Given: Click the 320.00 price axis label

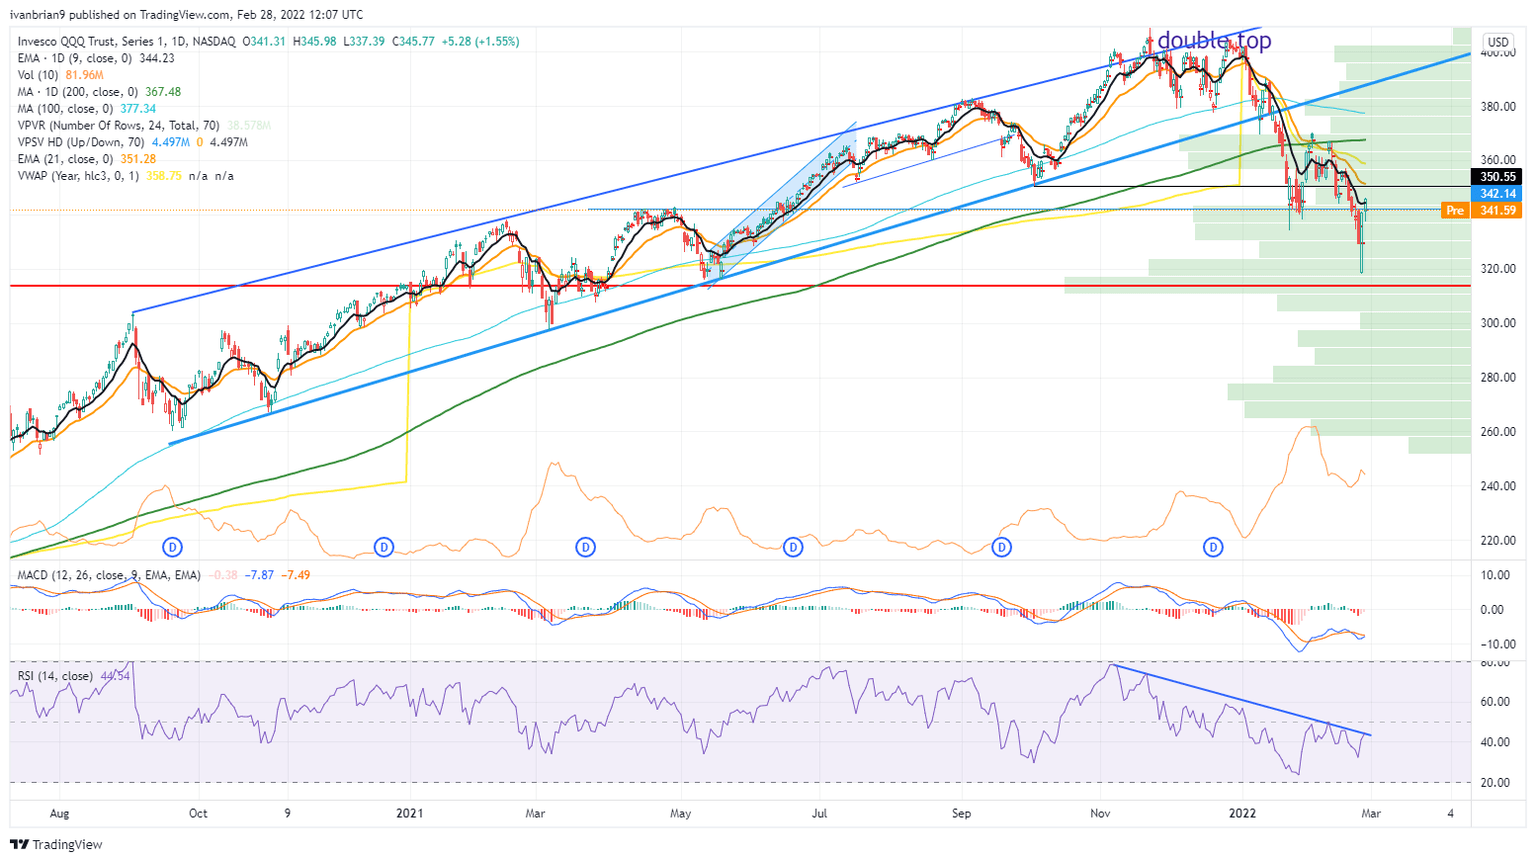Looking at the screenshot, I should (1499, 269).
